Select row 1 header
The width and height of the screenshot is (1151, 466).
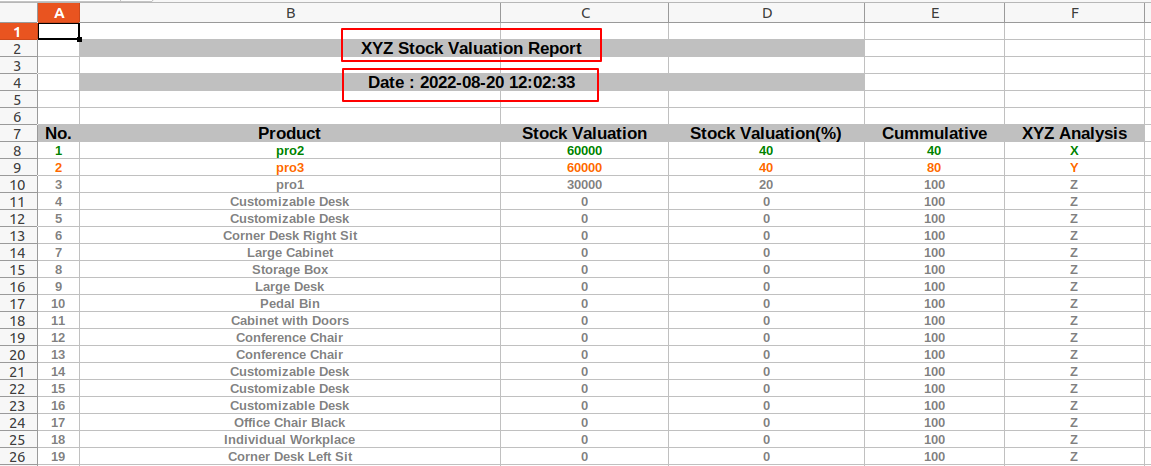click(x=18, y=32)
